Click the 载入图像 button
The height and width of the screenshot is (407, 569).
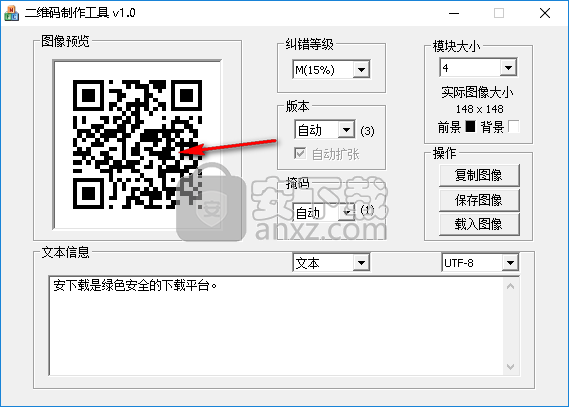pyautogui.click(x=479, y=224)
